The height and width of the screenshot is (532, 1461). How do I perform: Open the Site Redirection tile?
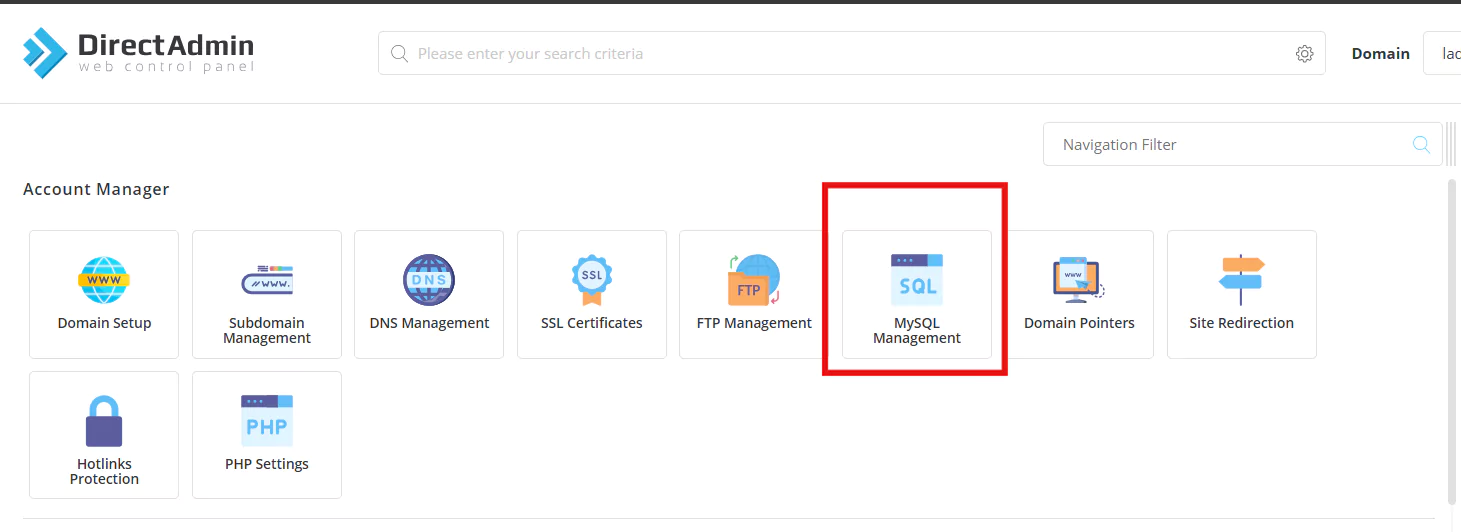click(1242, 294)
